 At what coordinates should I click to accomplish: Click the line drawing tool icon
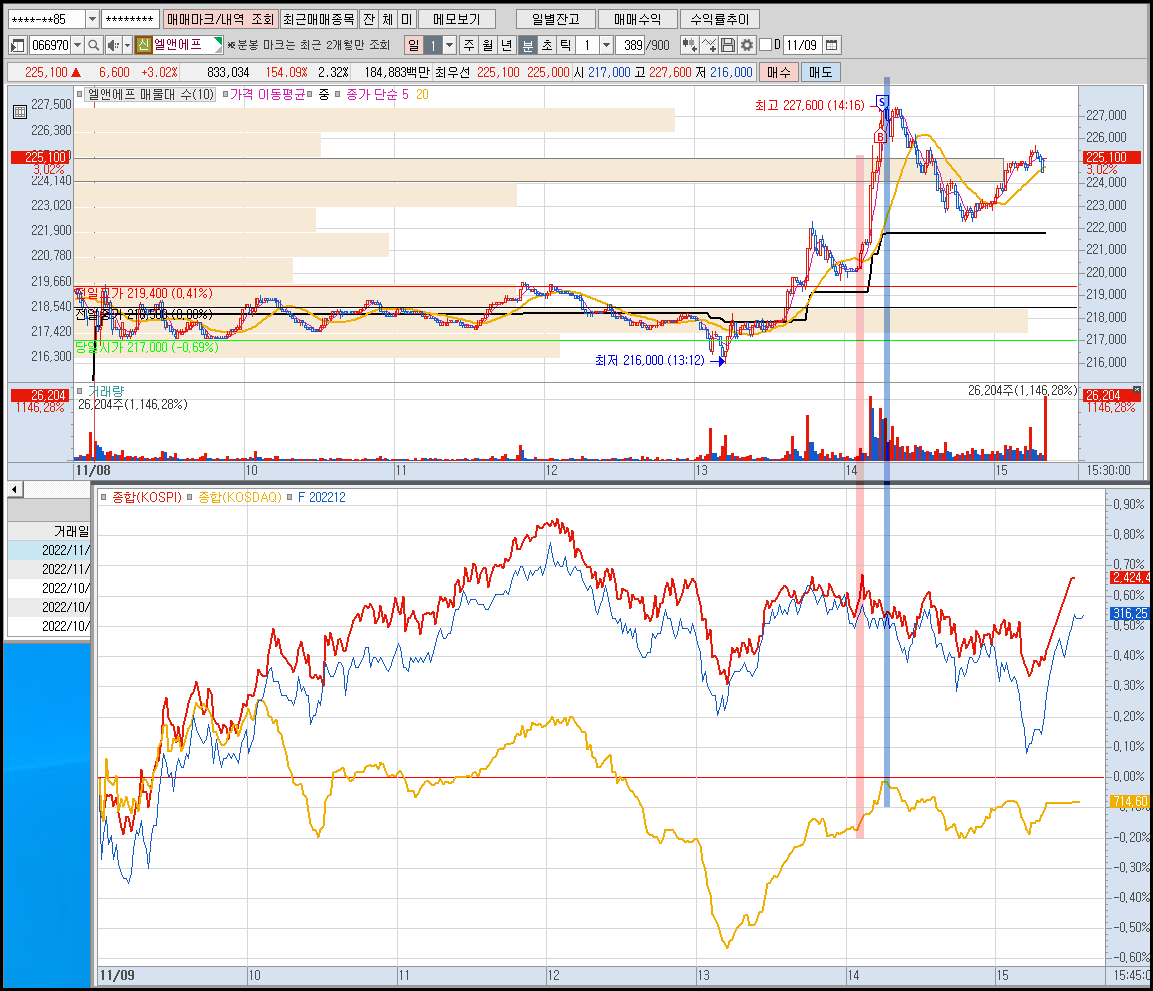pos(709,46)
